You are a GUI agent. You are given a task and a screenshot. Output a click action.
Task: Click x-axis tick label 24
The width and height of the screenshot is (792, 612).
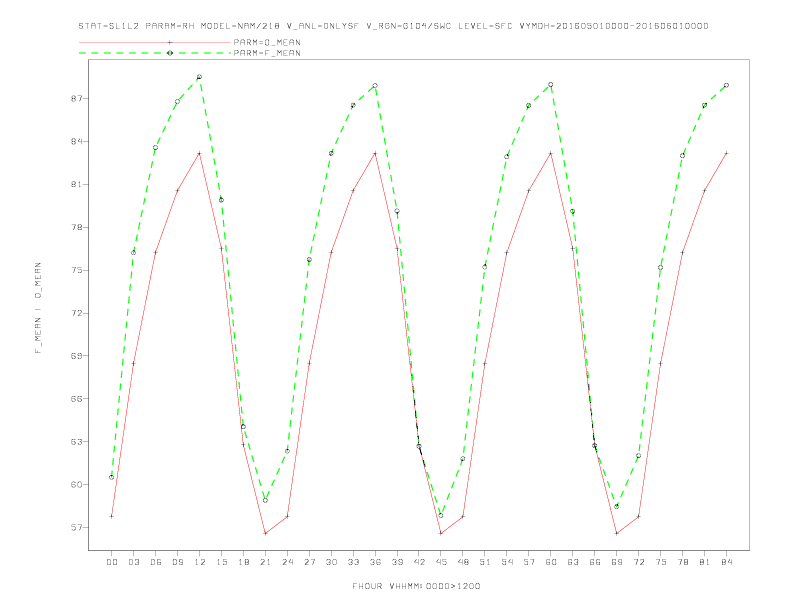tap(287, 562)
